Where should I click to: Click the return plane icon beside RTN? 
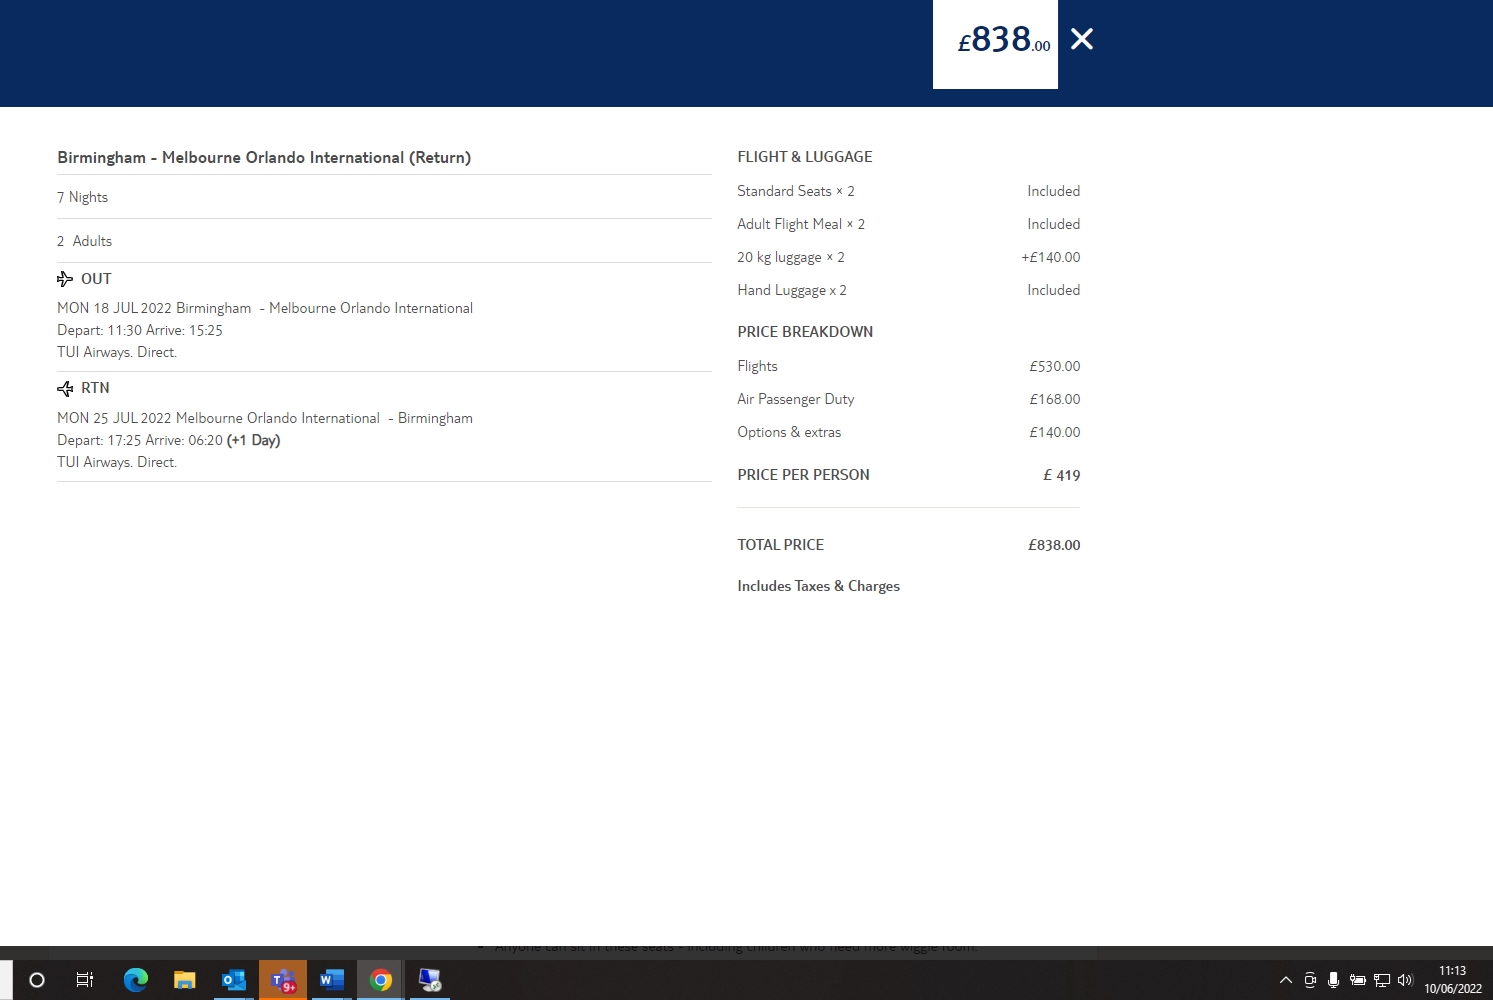[65, 388]
